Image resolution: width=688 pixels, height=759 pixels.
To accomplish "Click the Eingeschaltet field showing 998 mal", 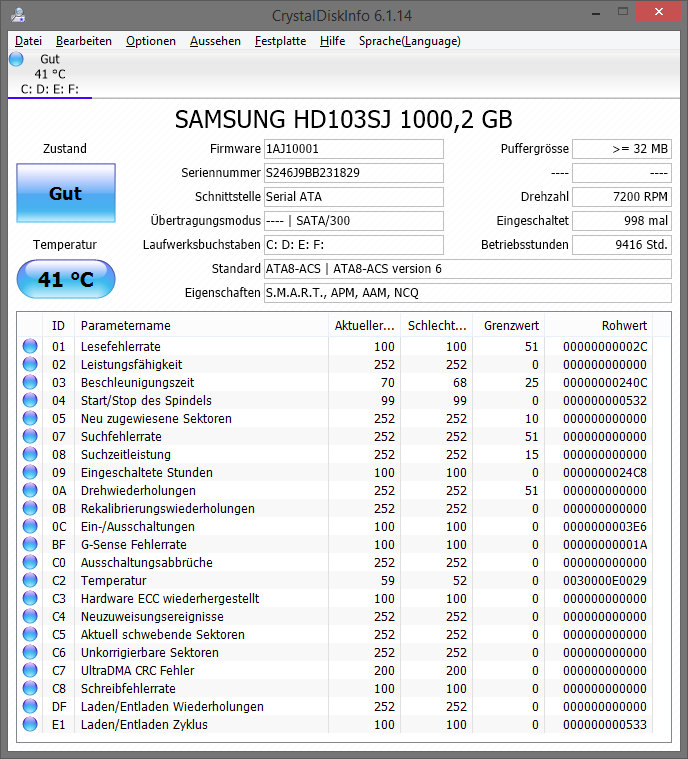I will 622,221.
